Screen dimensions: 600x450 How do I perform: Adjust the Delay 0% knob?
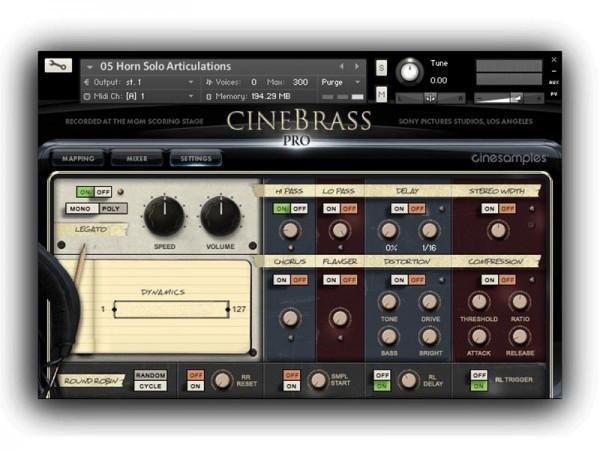point(389,231)
